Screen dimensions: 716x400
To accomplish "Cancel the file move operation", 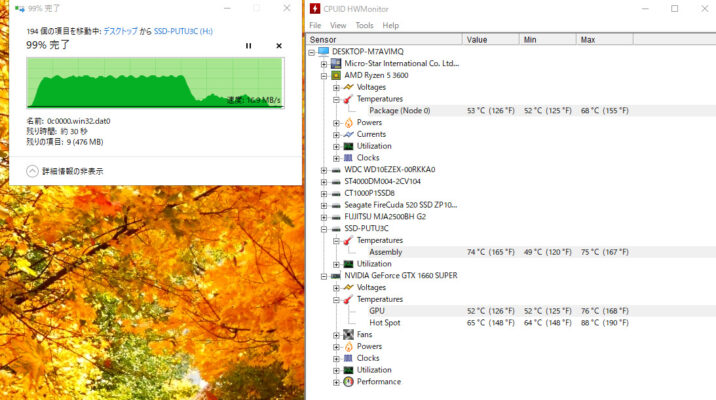I will tap(279, 46).
